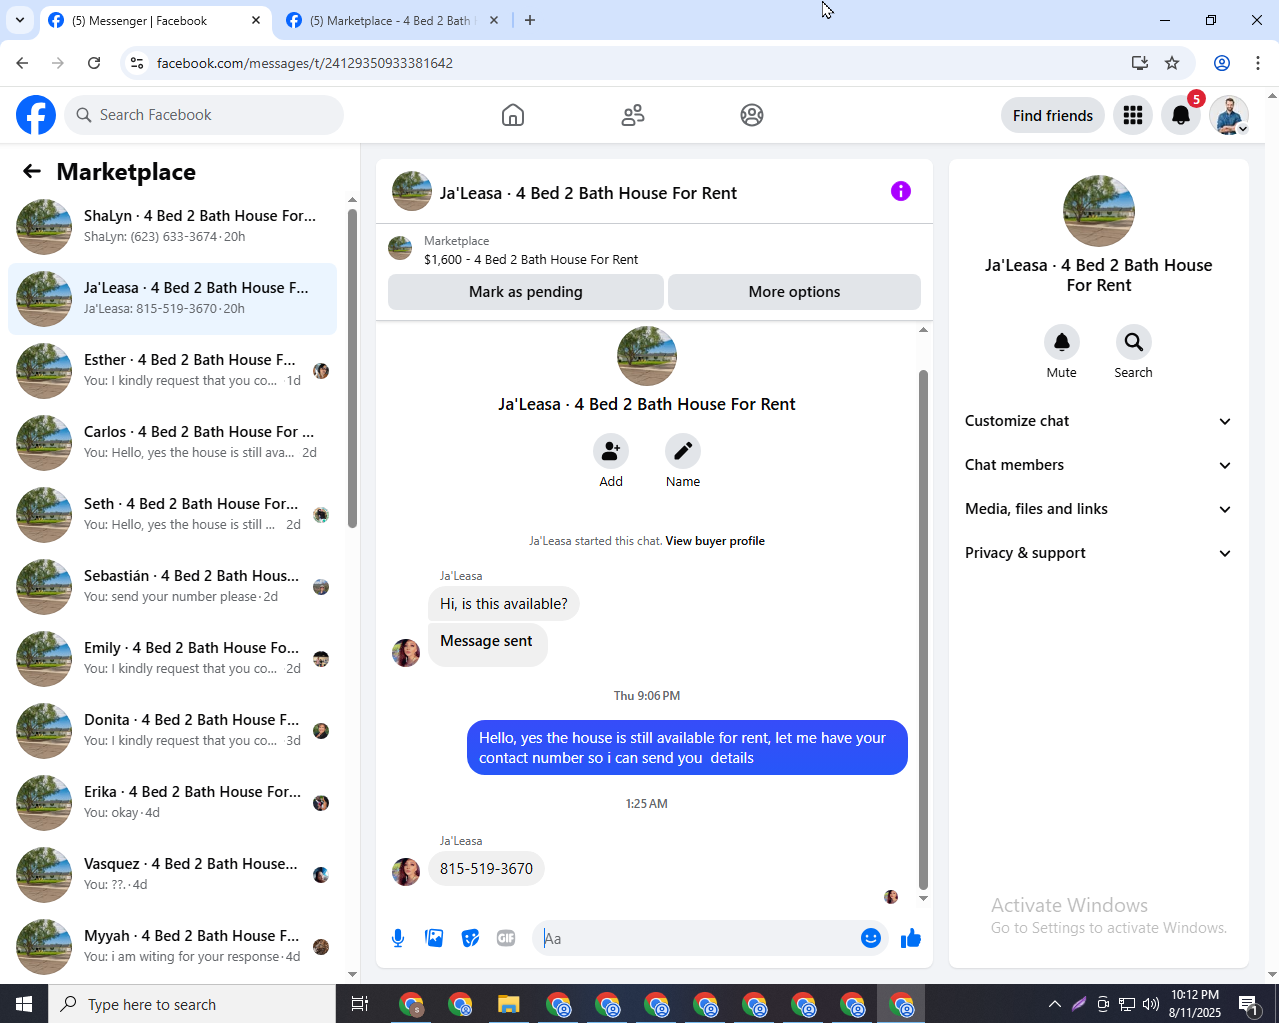Open Marketplace listing $1,600 link
This screenshot has width=1279, height=1023.
531,259
